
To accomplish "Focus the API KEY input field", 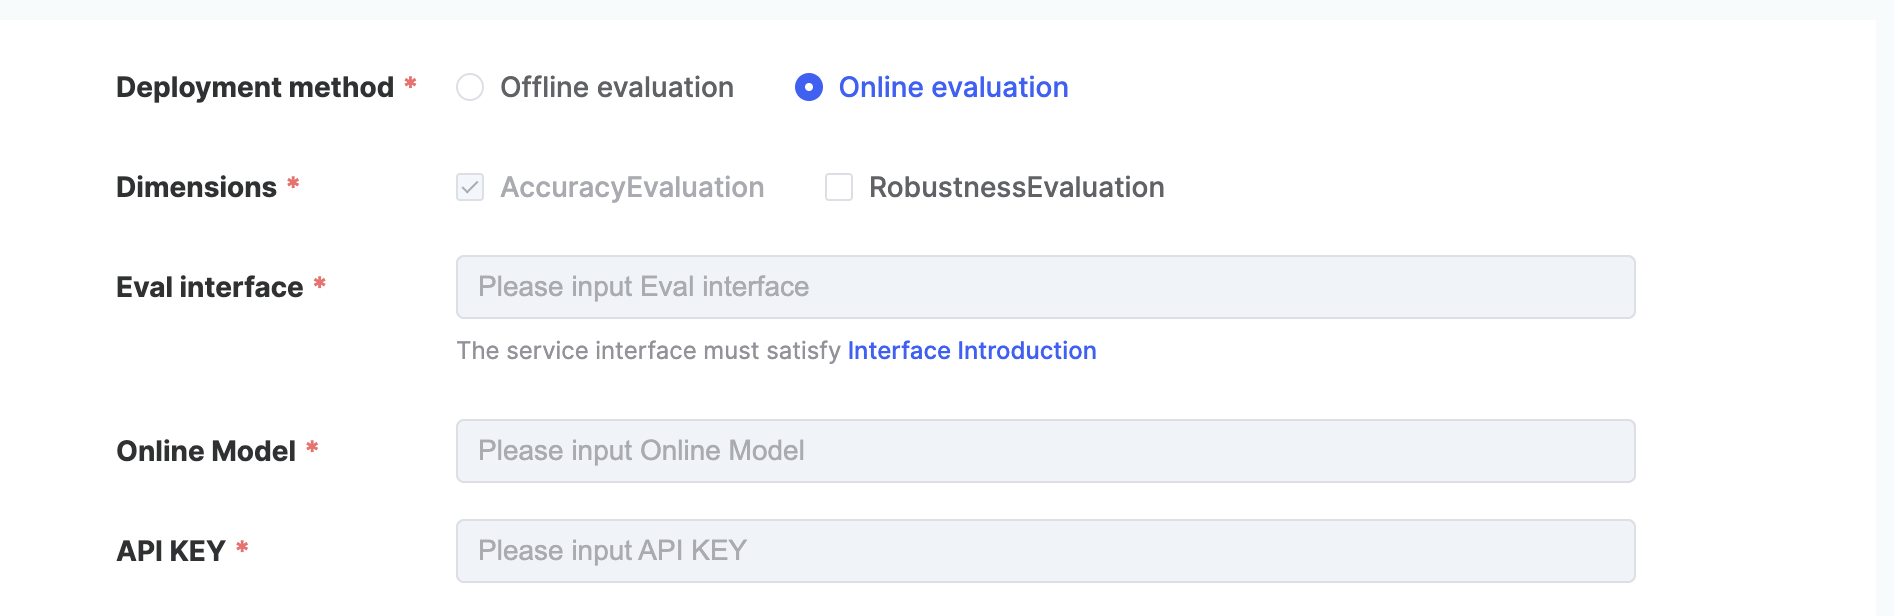I will [x=1045, y=551].
